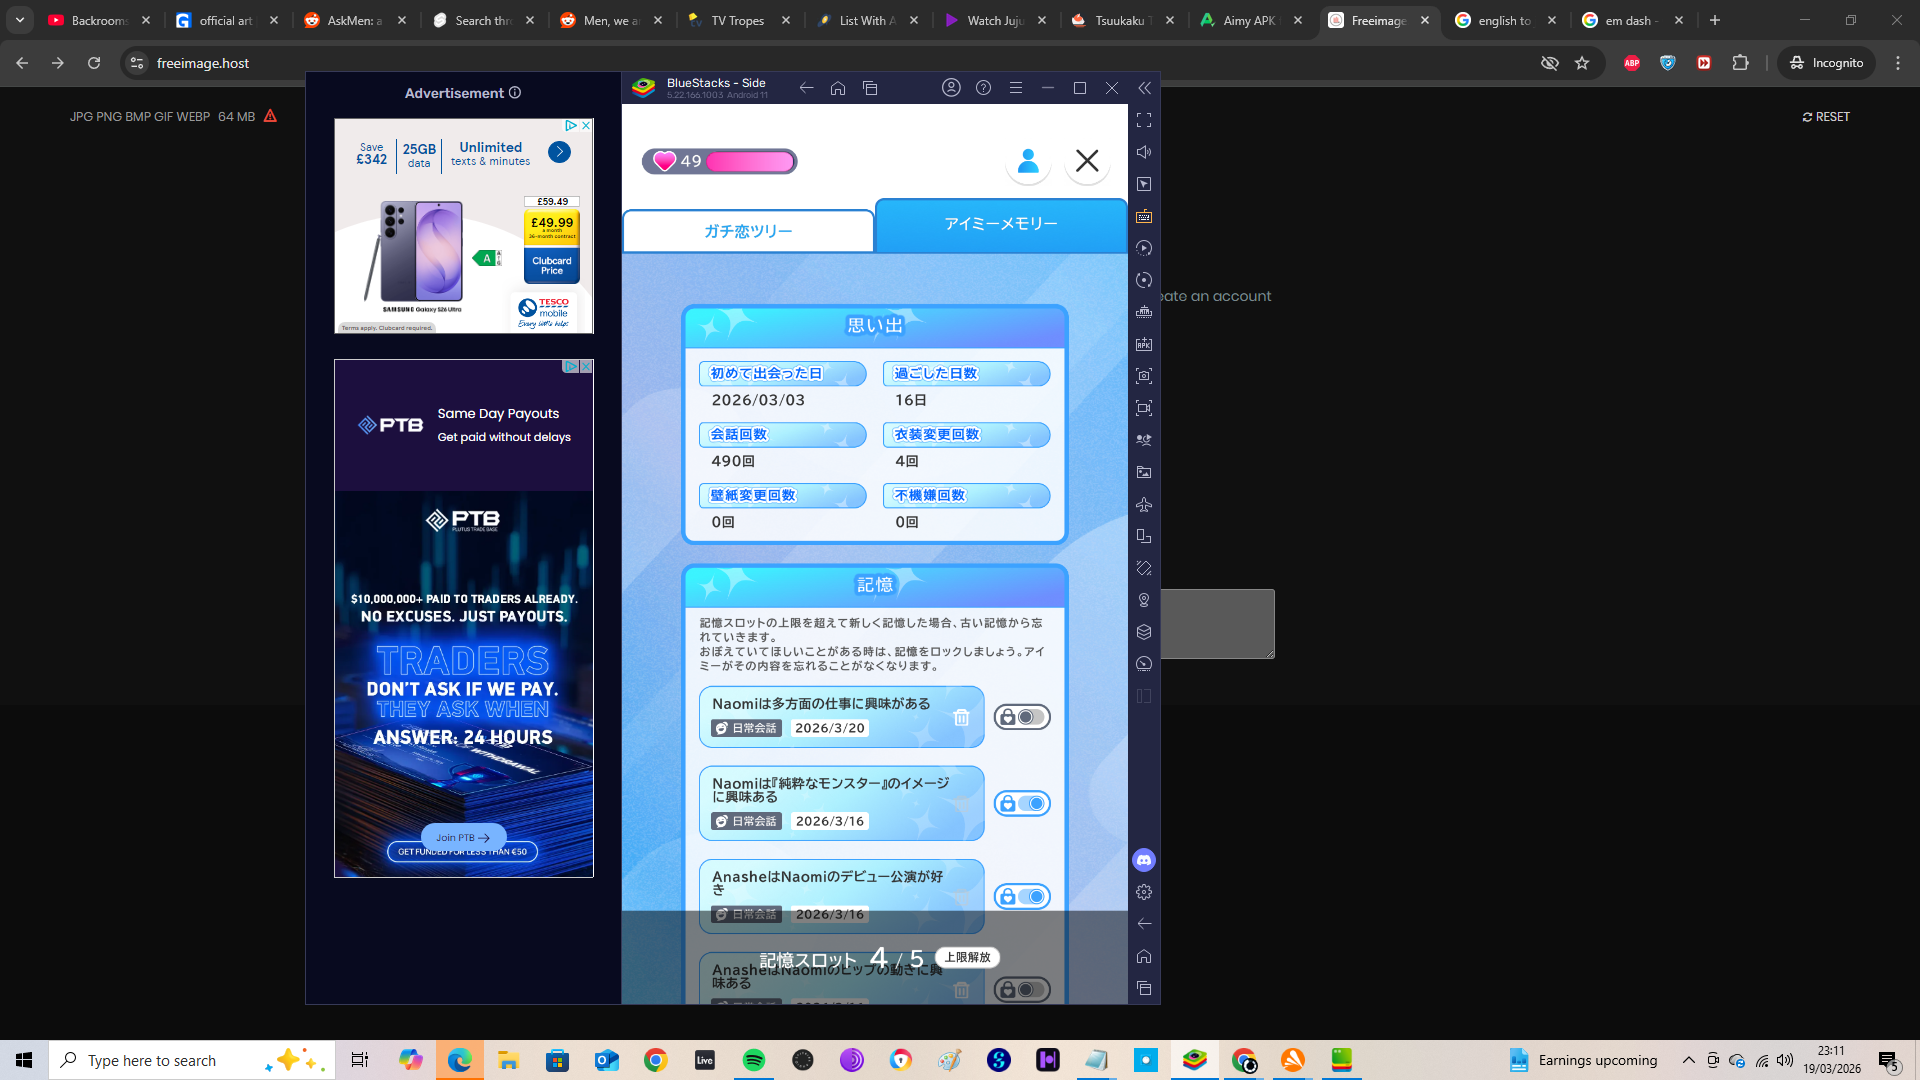Click the BlueStacks fullscreen icon
Screen dimensions: 1920x1080
pos(1144,120)
